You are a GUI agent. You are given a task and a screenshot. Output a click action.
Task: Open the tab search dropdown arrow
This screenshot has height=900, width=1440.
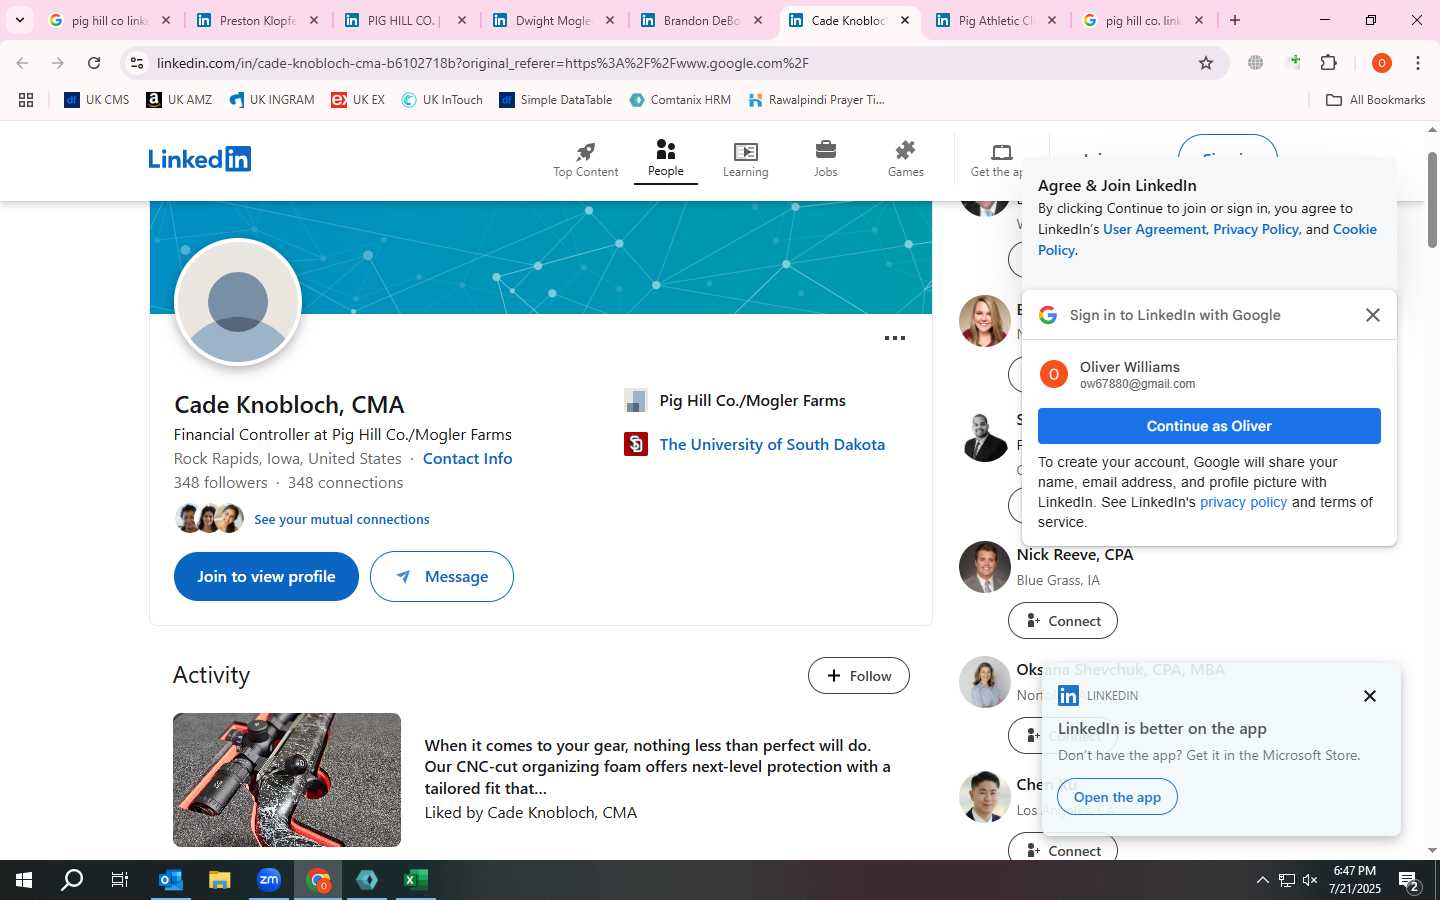(19, 20)
